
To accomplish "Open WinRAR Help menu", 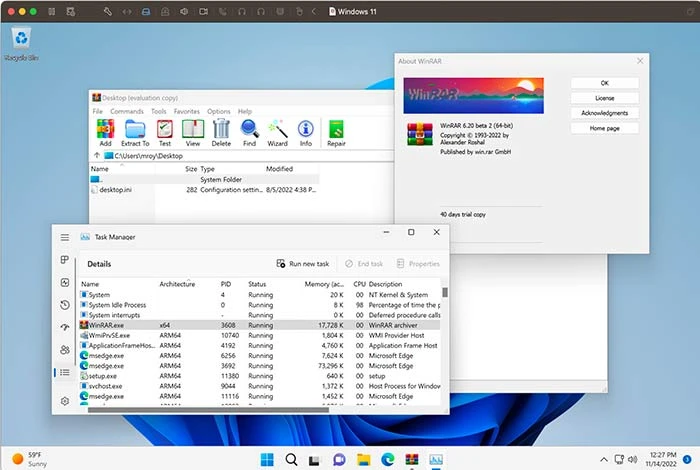I will click(x=245, y=111).
